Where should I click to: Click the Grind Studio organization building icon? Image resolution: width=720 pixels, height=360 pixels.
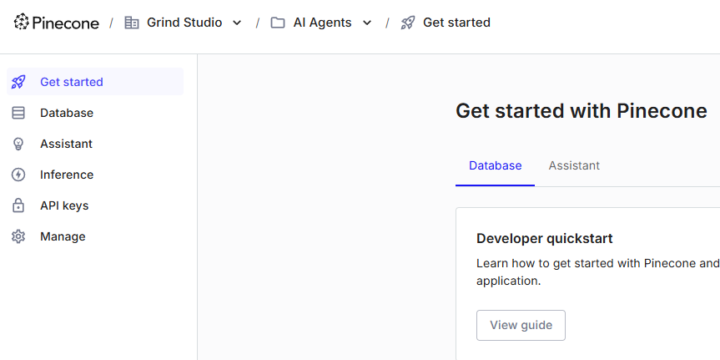pos(132,22)
